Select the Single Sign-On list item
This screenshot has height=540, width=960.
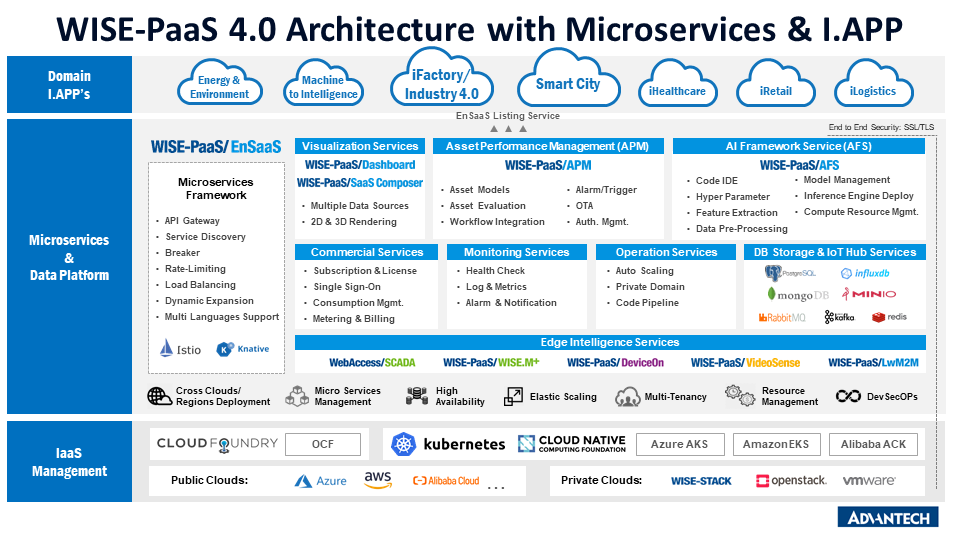click(x=347, y=287)
